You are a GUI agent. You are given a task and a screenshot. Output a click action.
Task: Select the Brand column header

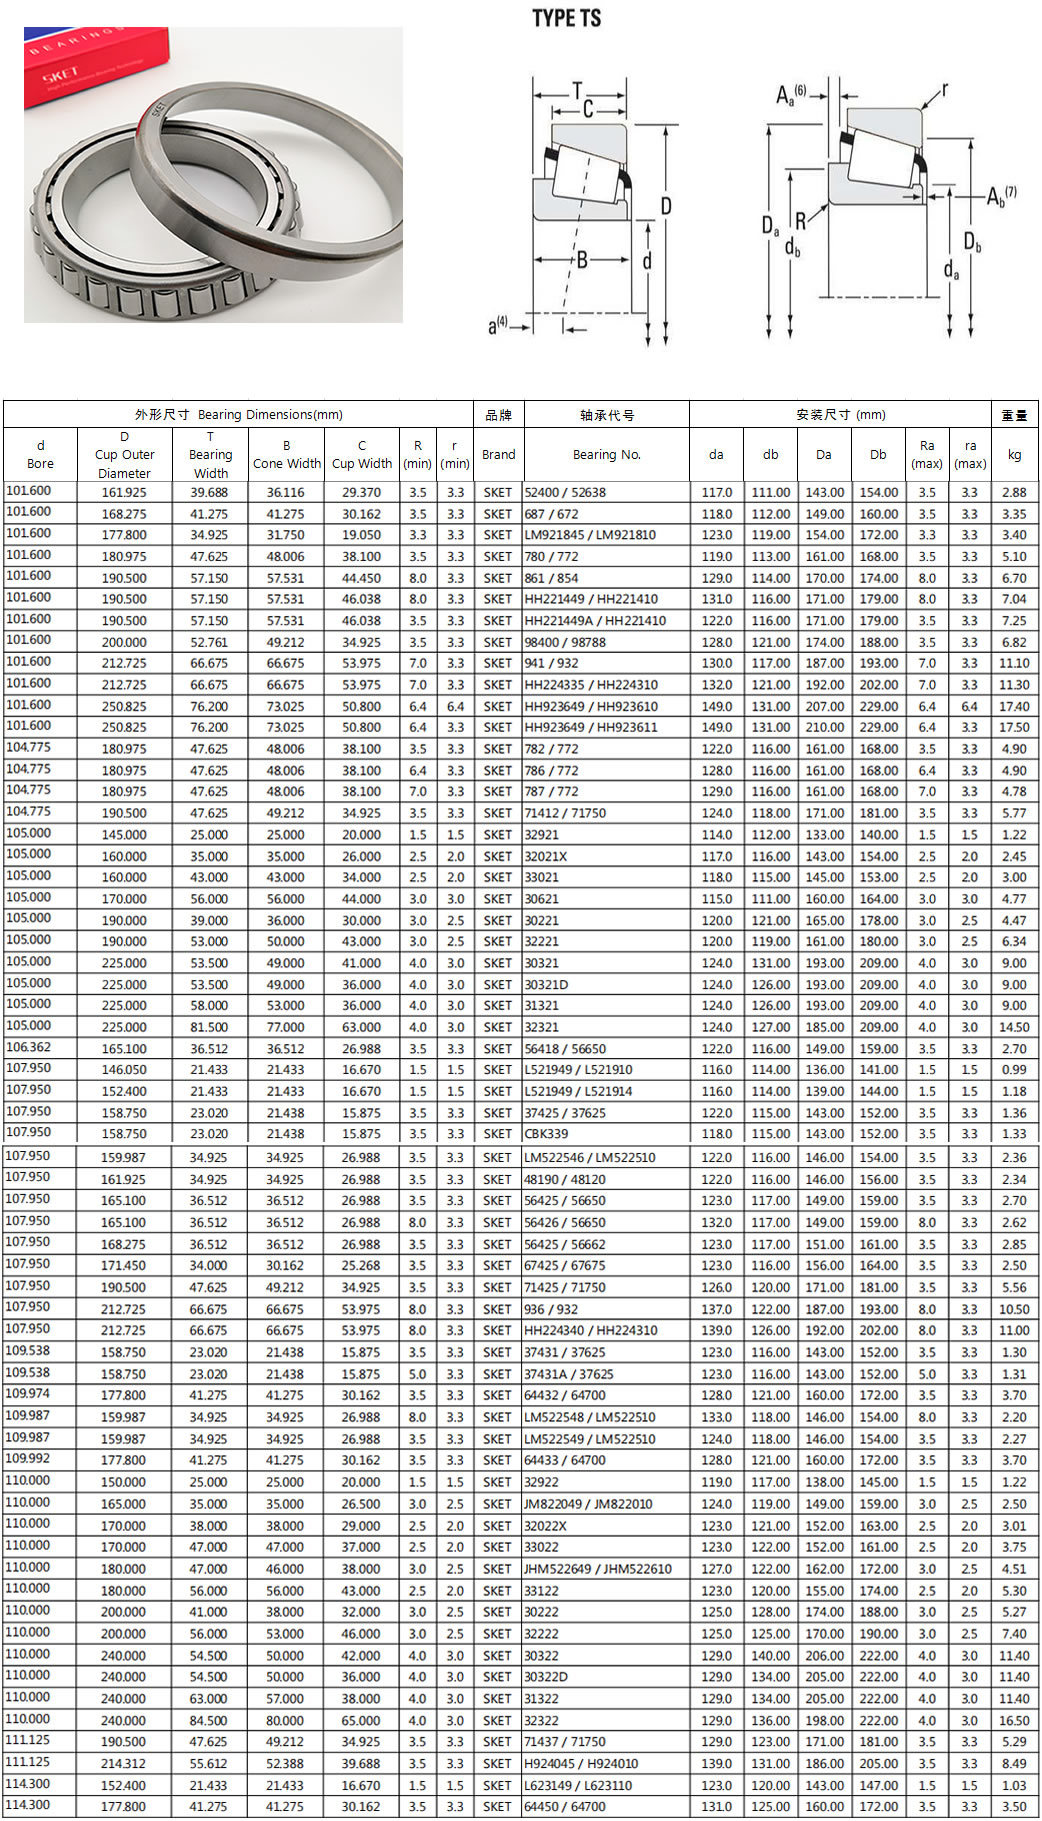click(498, 455)
